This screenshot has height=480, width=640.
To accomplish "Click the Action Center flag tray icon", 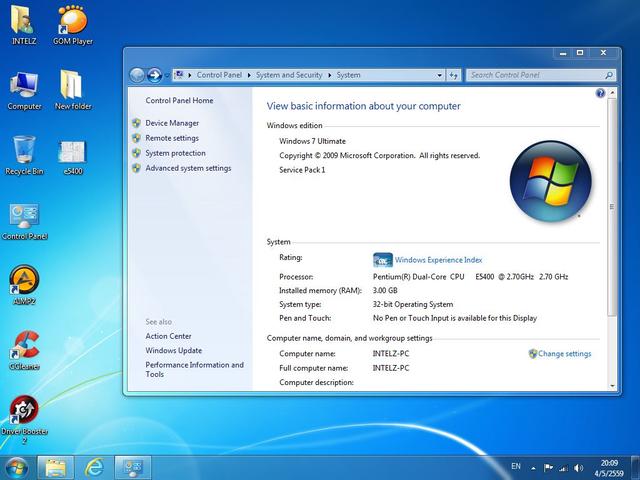I will coord(548,468).
